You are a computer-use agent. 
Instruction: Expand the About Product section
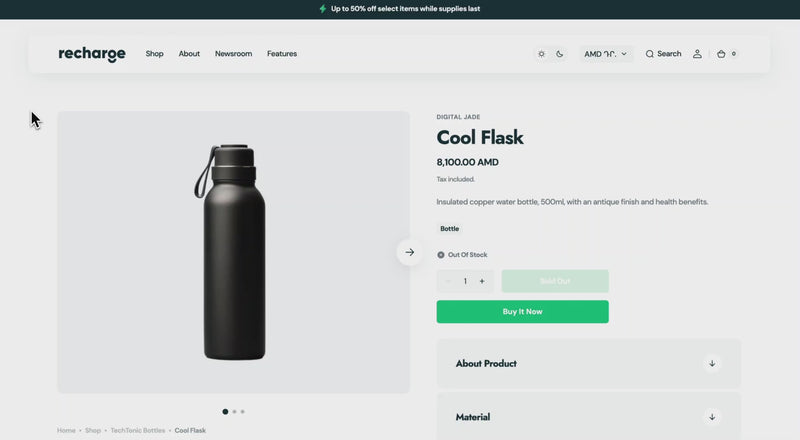pyautogui.click(x=589, y=363)
